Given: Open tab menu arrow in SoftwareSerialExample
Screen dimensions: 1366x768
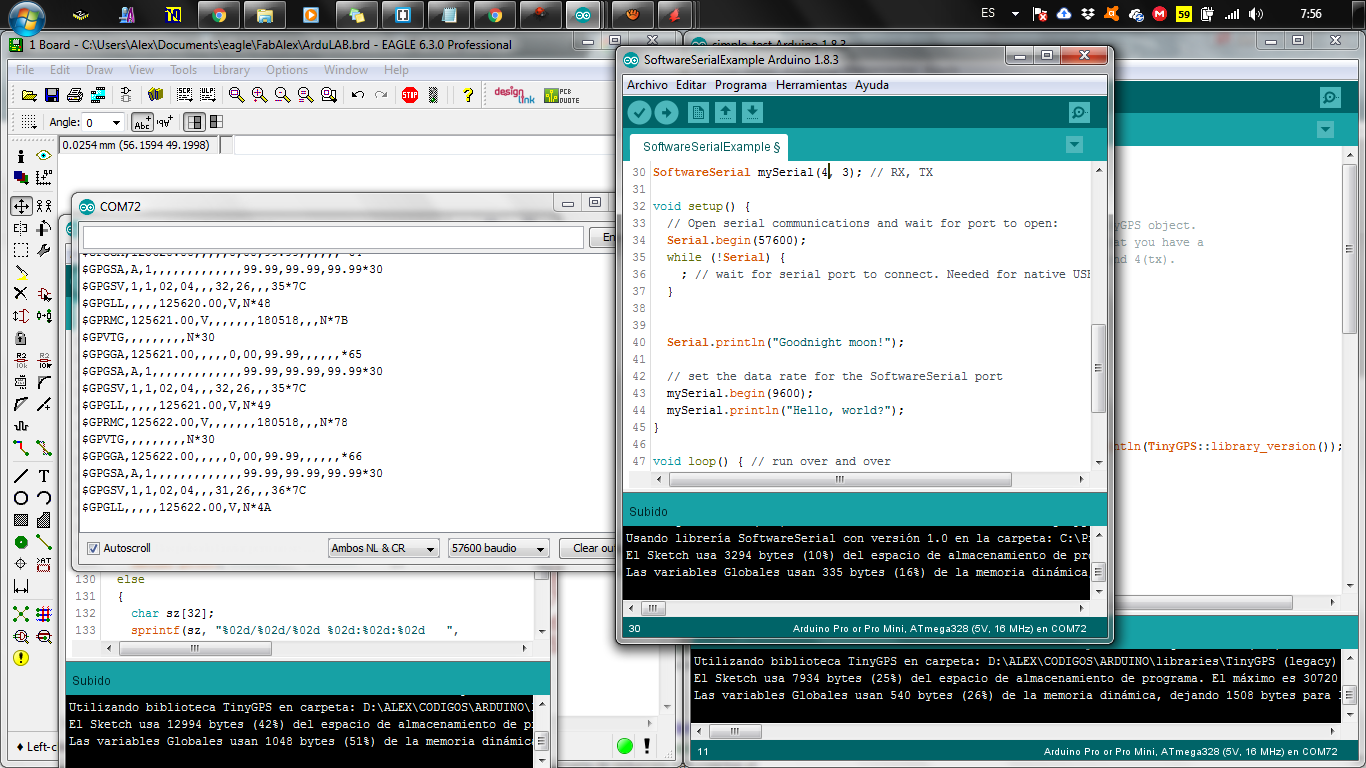Looking at the screenshot, I should click(x=1074, y=145).
